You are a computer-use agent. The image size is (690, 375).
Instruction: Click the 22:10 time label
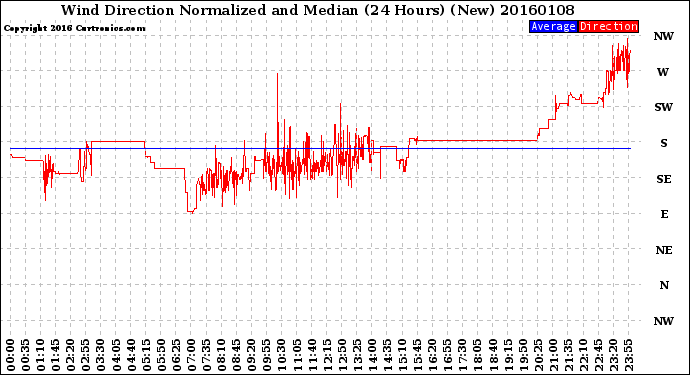point(583,355)
